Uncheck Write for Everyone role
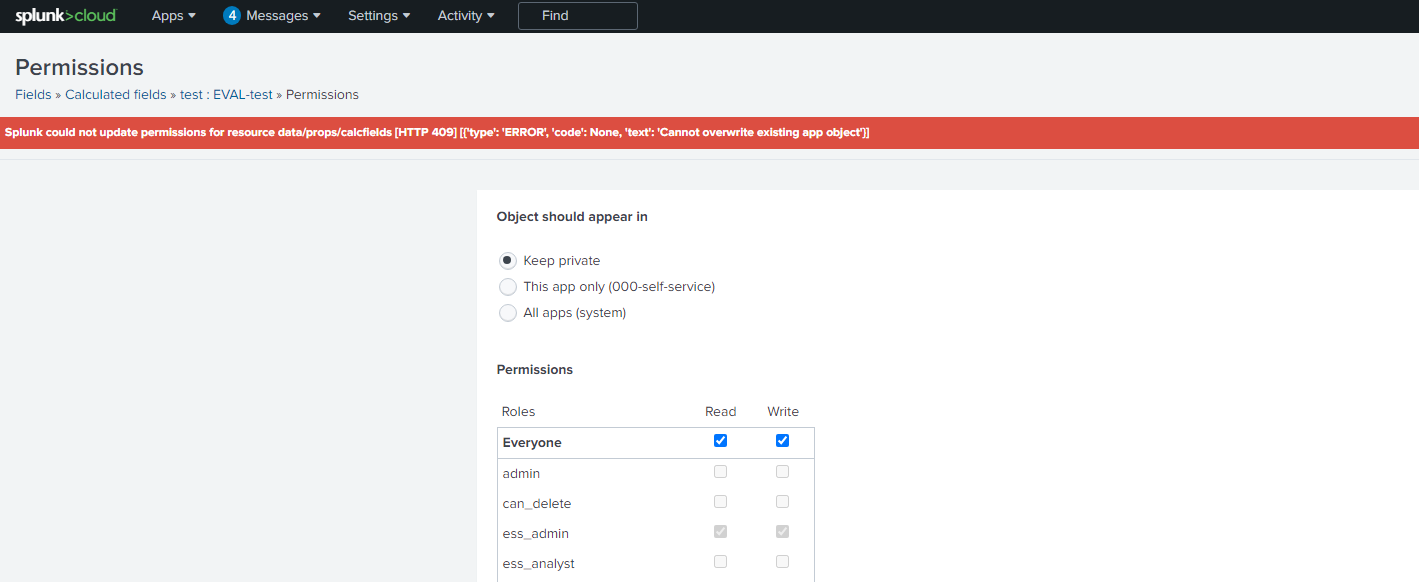1419x582 pixels. (x=782, y=441)
